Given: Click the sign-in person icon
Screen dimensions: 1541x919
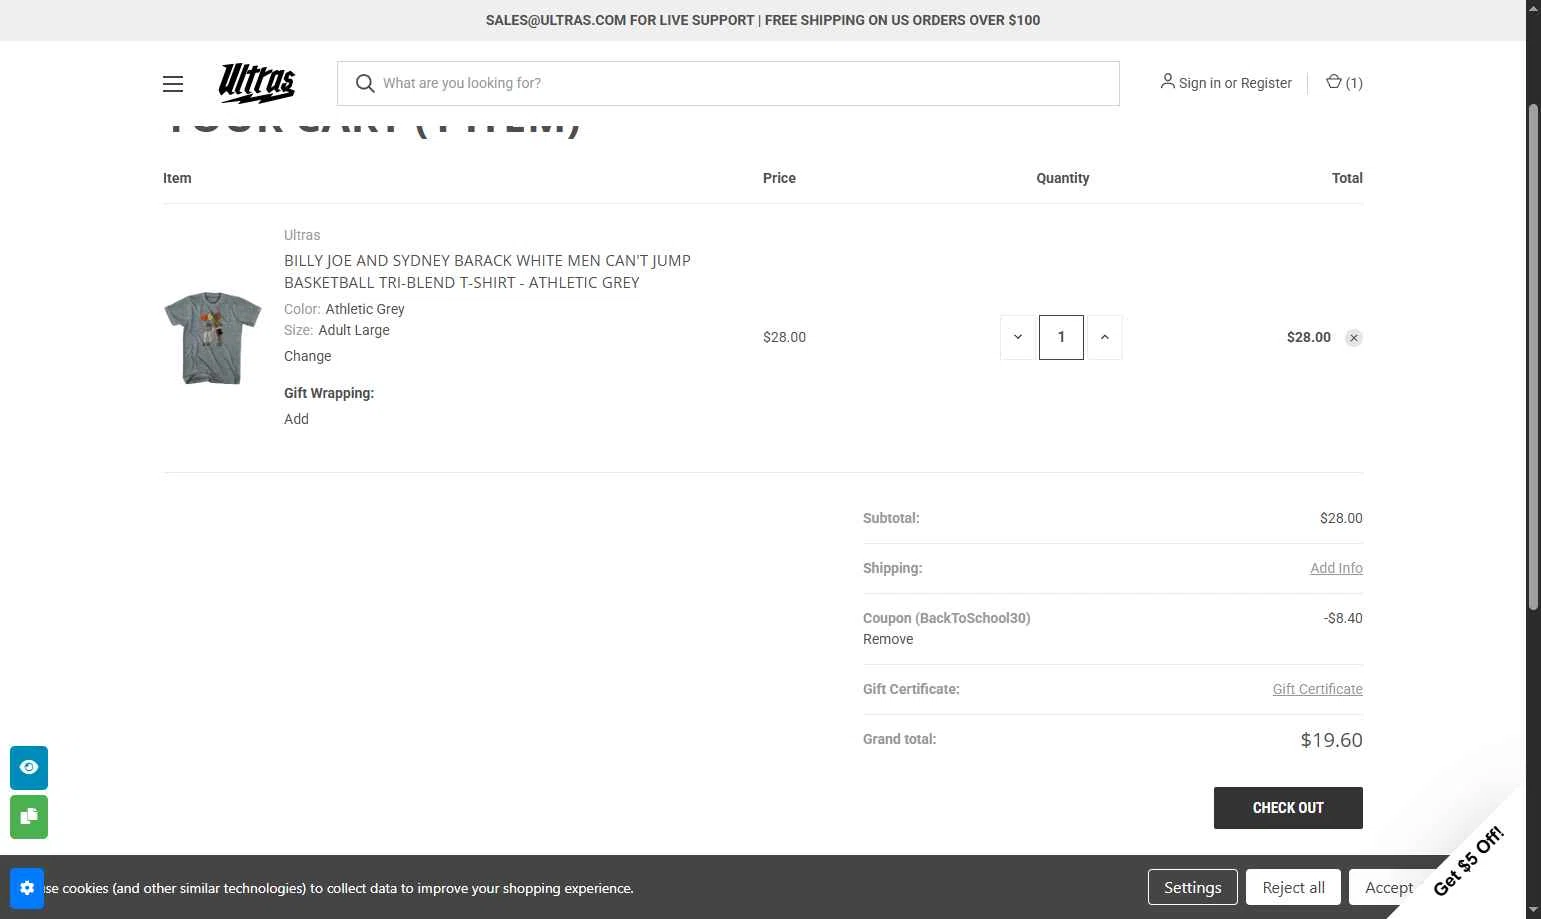Looking at the screenshot, I should (x=1167, y=82).
